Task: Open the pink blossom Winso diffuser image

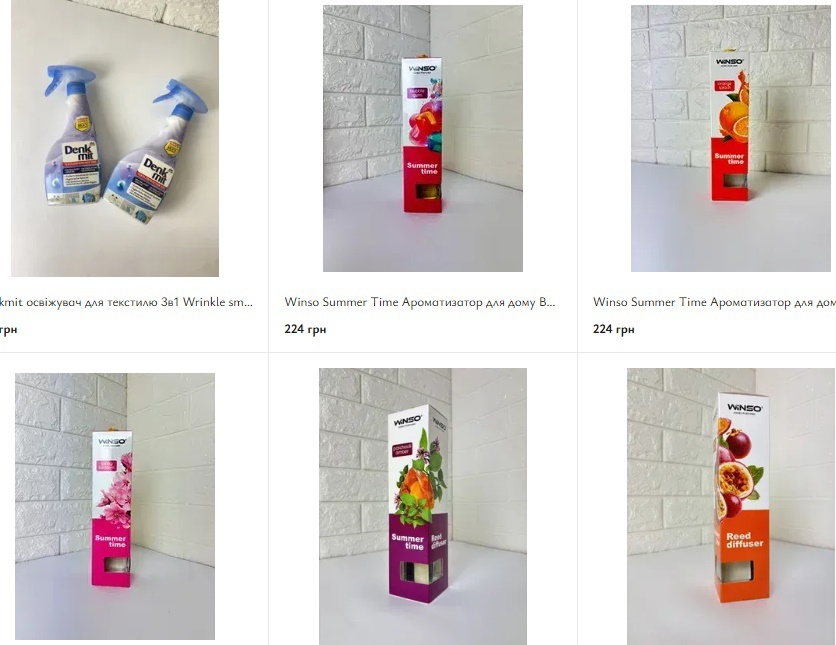Action: pos(115,506)
